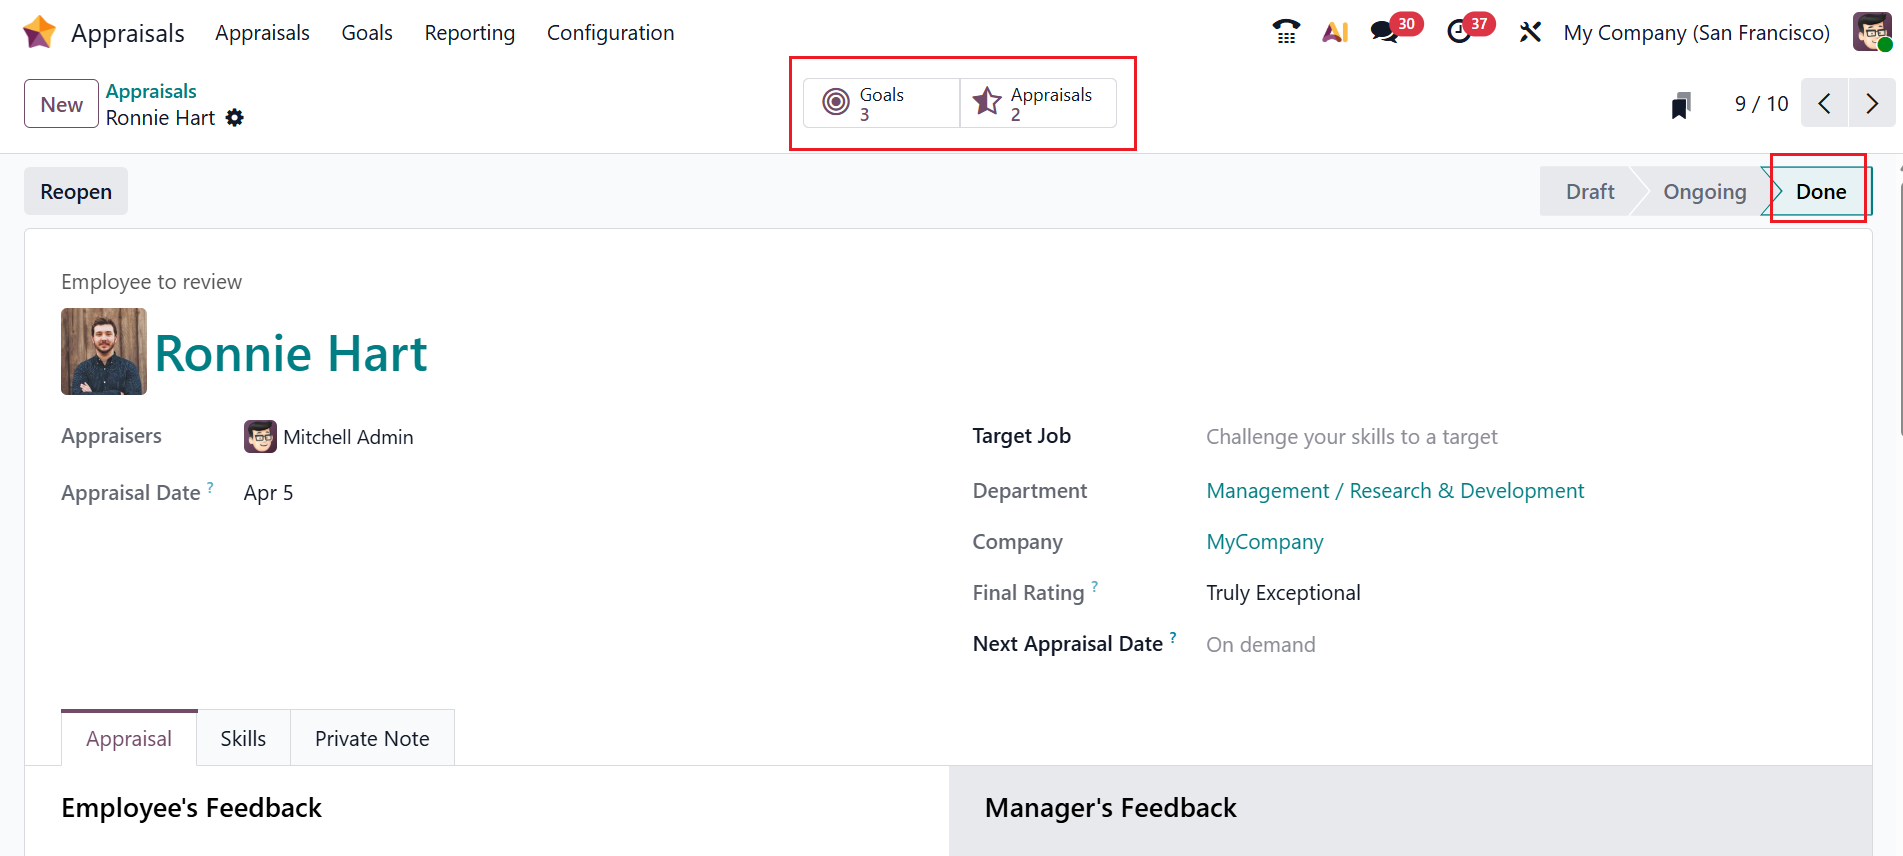The width and height of the screenshot is (1903, 856).
Task: Go to the previous record arrow
Action: [1824, 104]
